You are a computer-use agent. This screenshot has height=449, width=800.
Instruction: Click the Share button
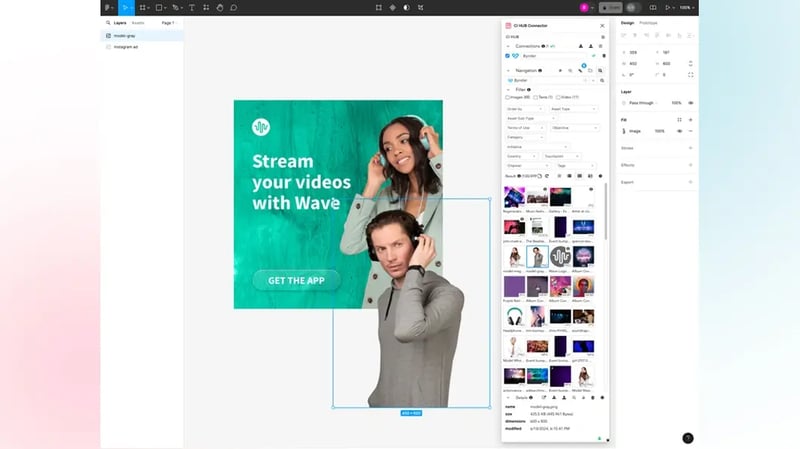tap(611, 8)
